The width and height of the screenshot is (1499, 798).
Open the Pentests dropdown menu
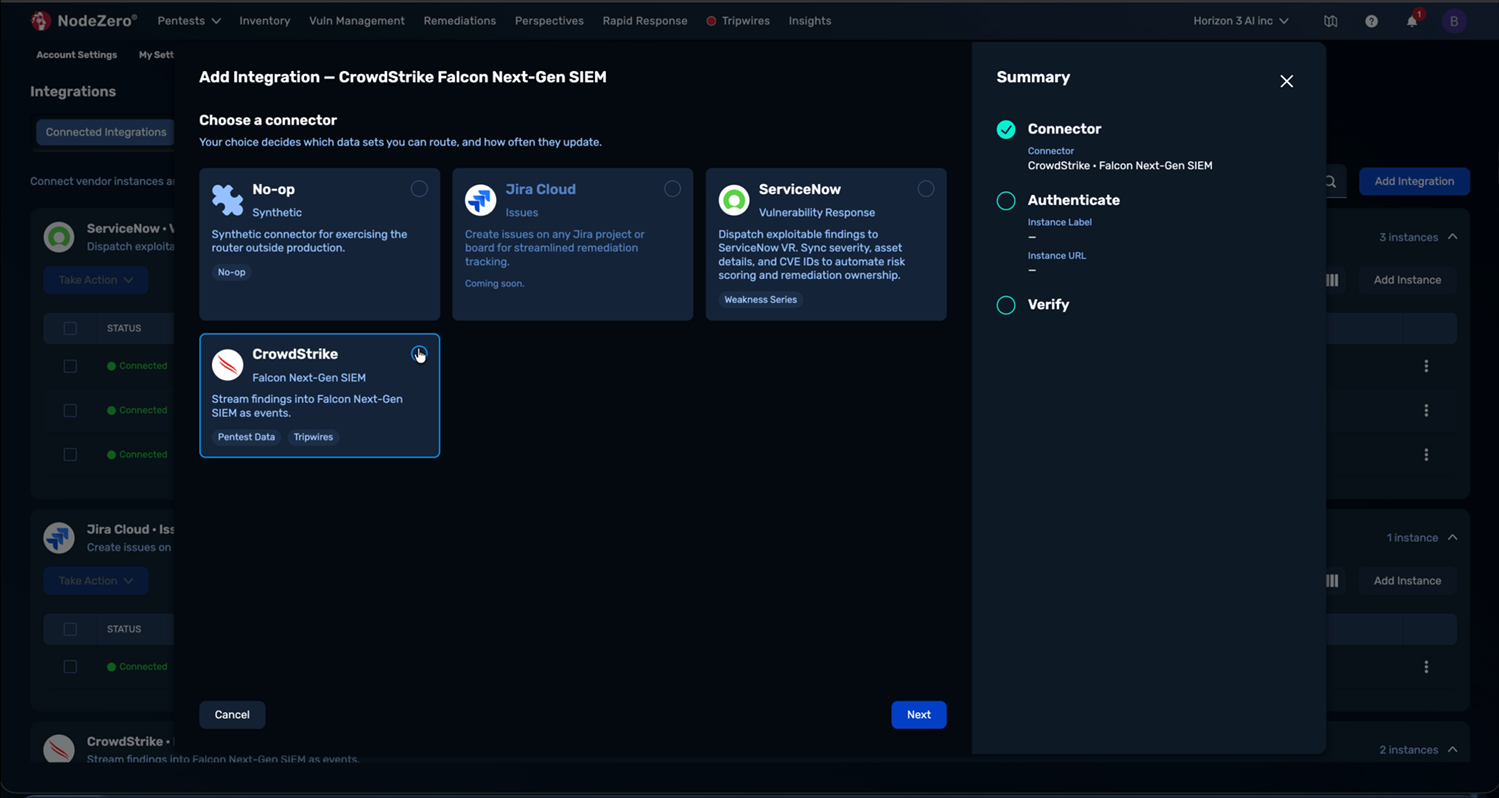pos(189,21)
